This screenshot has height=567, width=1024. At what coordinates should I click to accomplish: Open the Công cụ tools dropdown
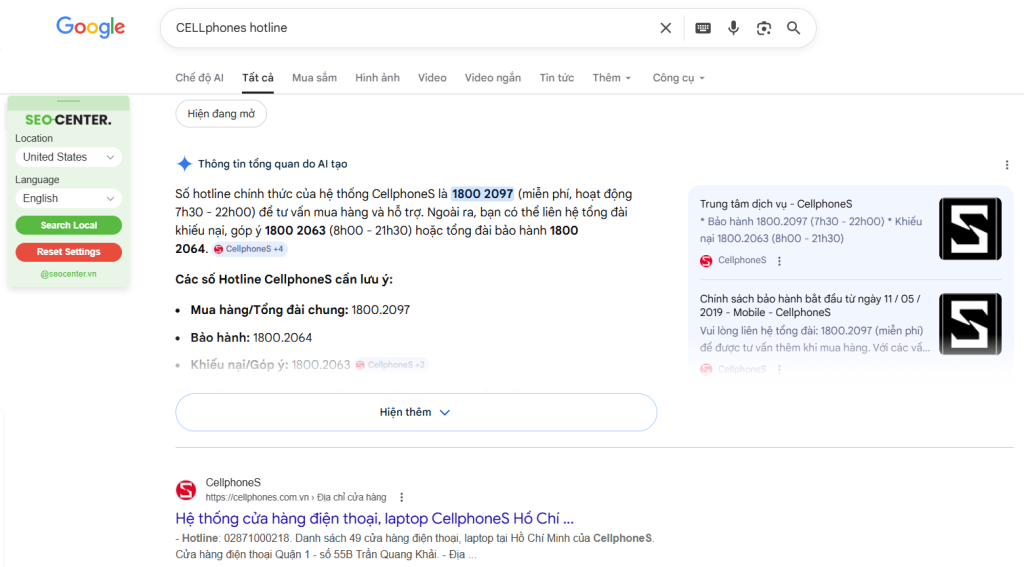(x=679, y=78)
